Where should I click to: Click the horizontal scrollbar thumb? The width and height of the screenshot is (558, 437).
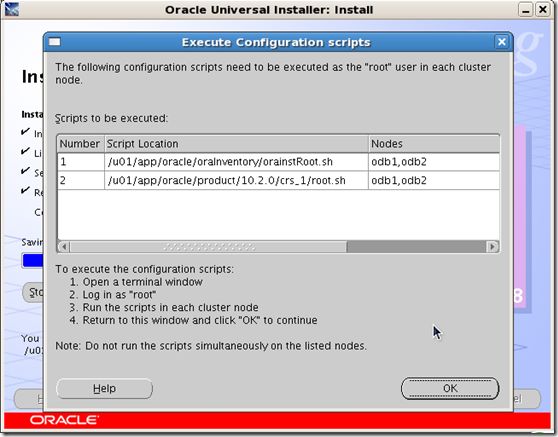[208, 246]
